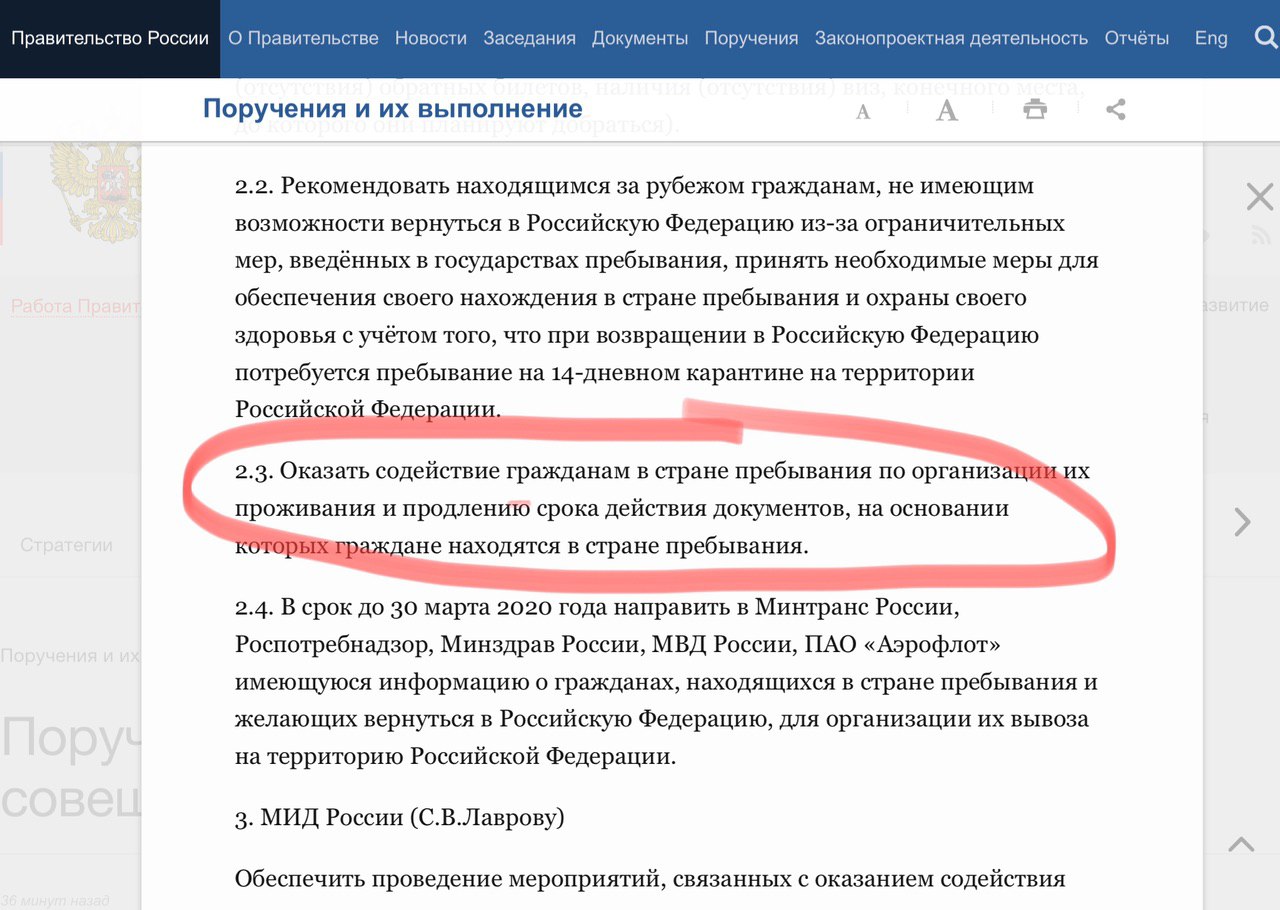Increase font size with large A

(x=947, y=110)
